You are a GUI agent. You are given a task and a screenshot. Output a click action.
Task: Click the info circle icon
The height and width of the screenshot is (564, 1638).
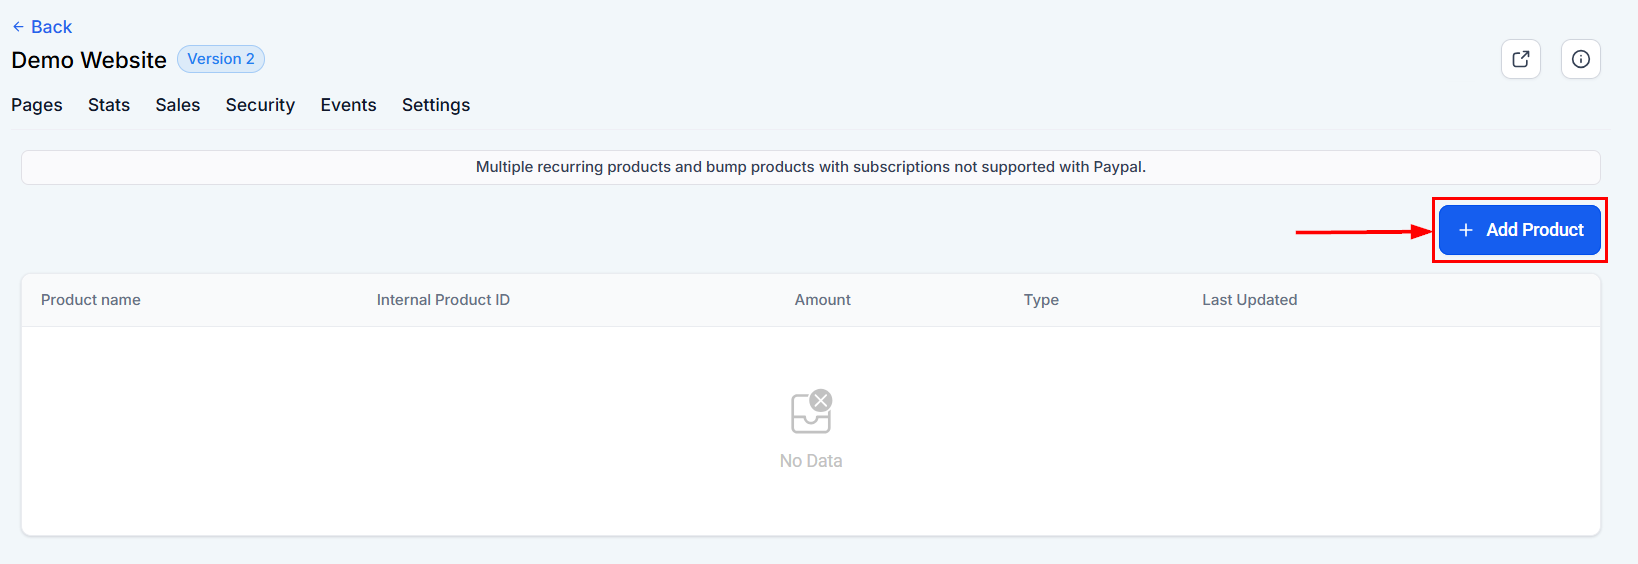click(x=1580, y=59)
